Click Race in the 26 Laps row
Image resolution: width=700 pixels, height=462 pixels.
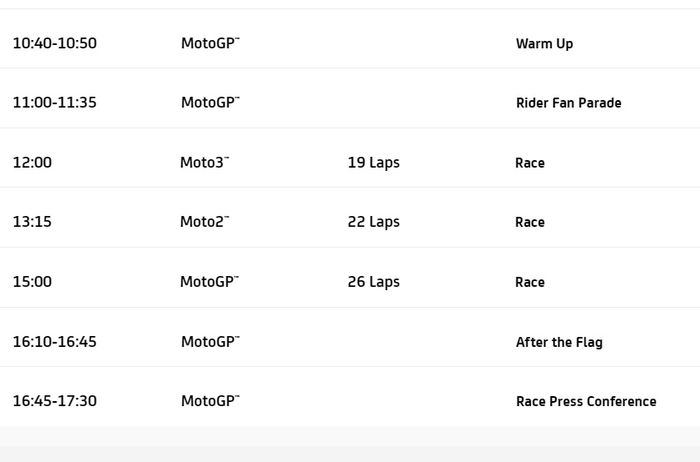tap(530, 283)
